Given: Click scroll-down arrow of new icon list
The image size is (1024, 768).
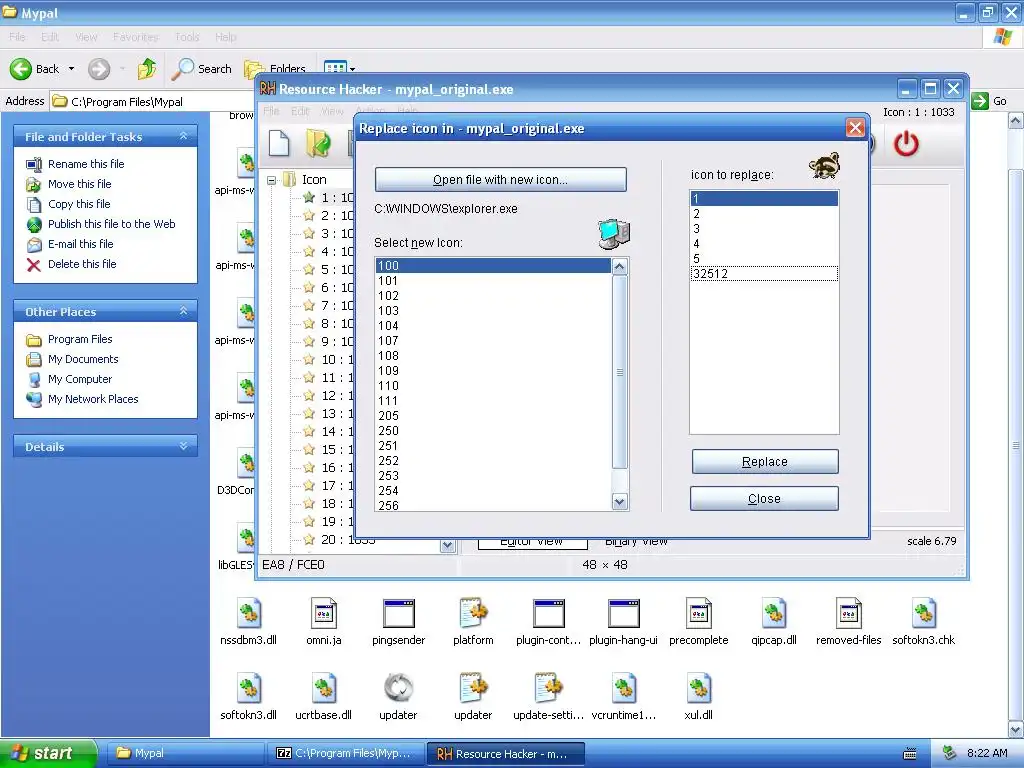Looking at the screenshot, I should coord(620,502).
